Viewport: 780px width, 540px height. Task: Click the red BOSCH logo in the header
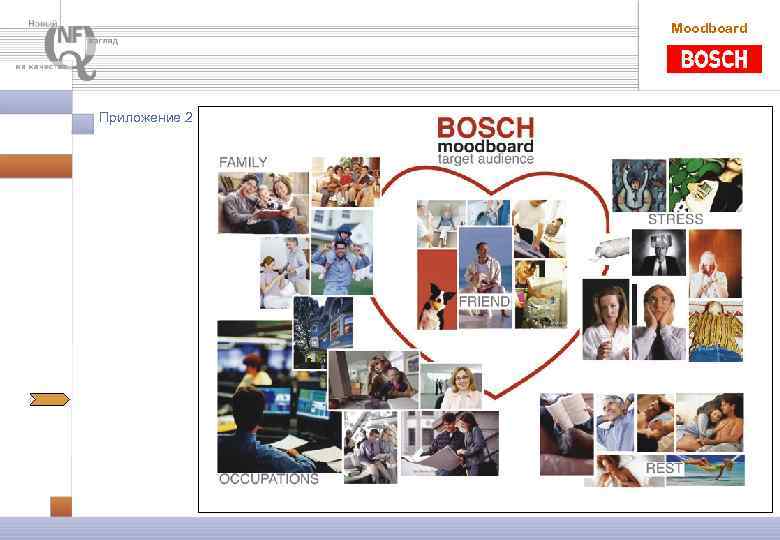(714, 59)
